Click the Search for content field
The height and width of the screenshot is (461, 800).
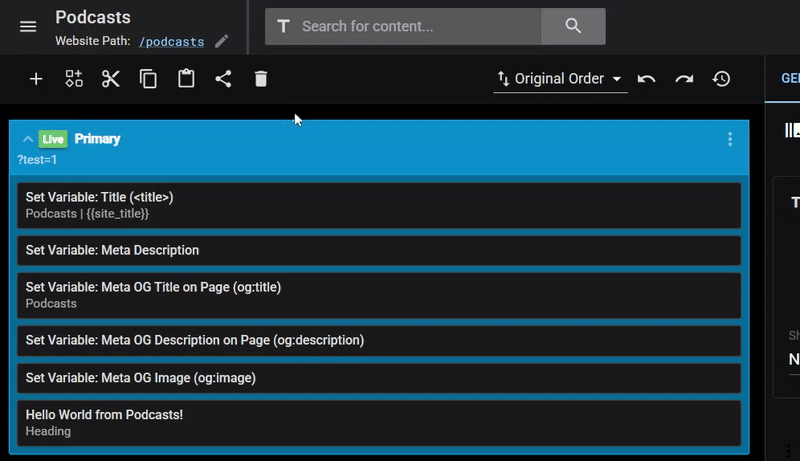pos(420,26)
